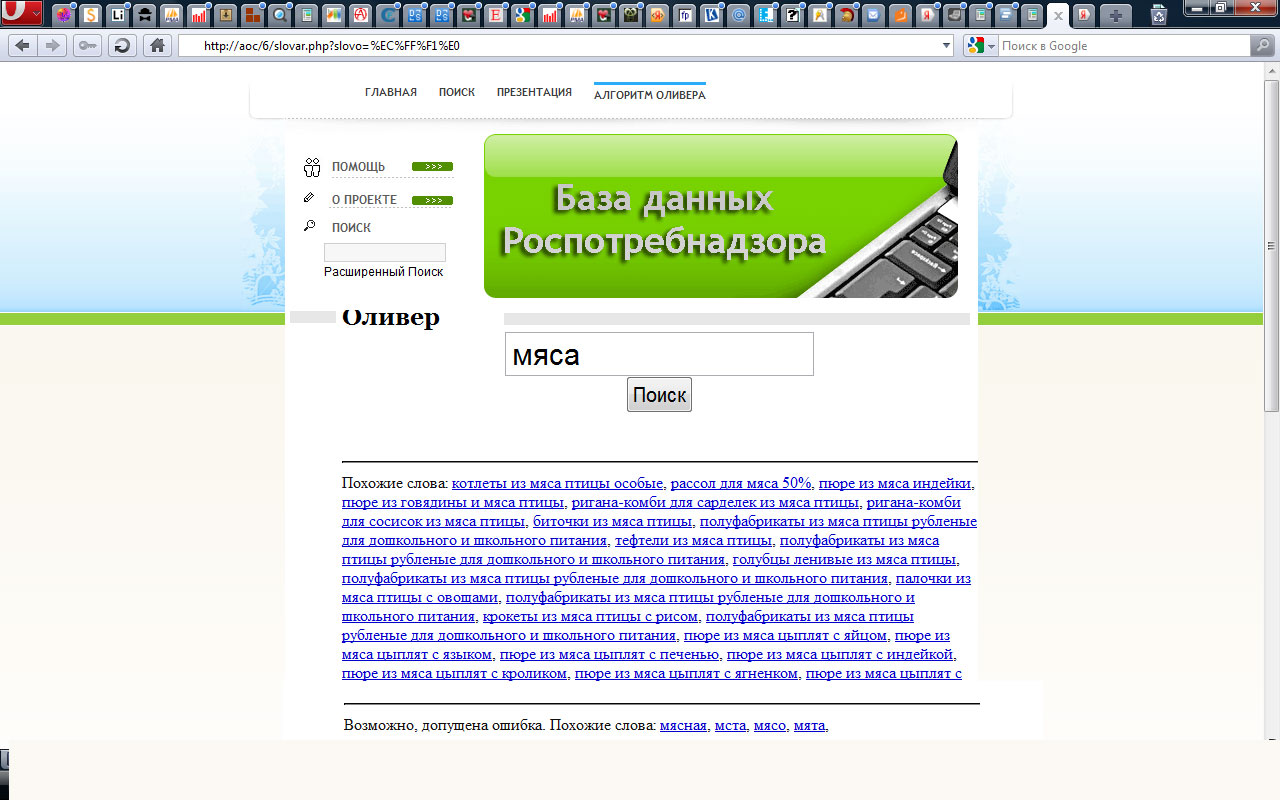
Task: Open a new tab with plus button
Action: (1116, 15)
